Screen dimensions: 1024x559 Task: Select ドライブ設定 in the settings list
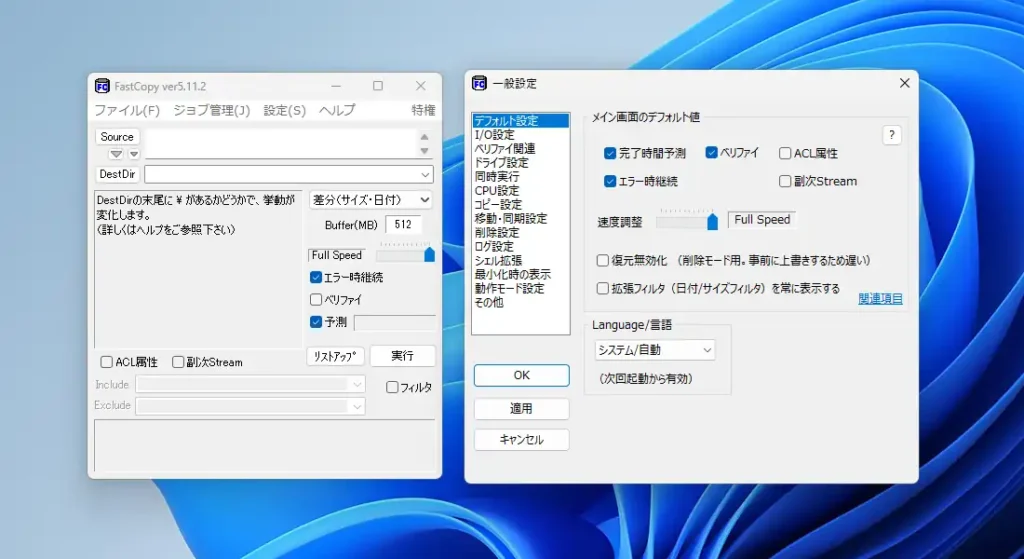click(520, 163)
